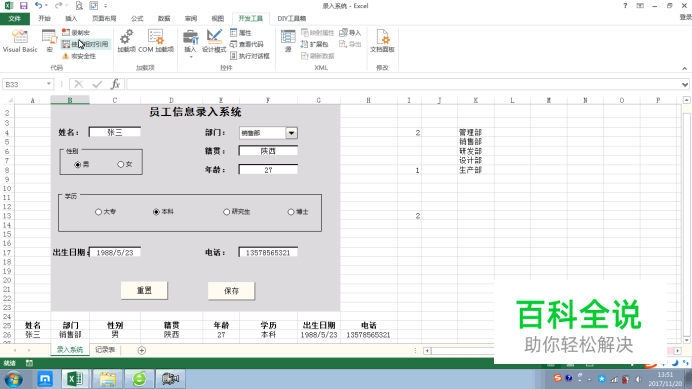Choose 研究生 education option
Image resolution: width=692 pixels, height=389 pixels.
point(237,212)
